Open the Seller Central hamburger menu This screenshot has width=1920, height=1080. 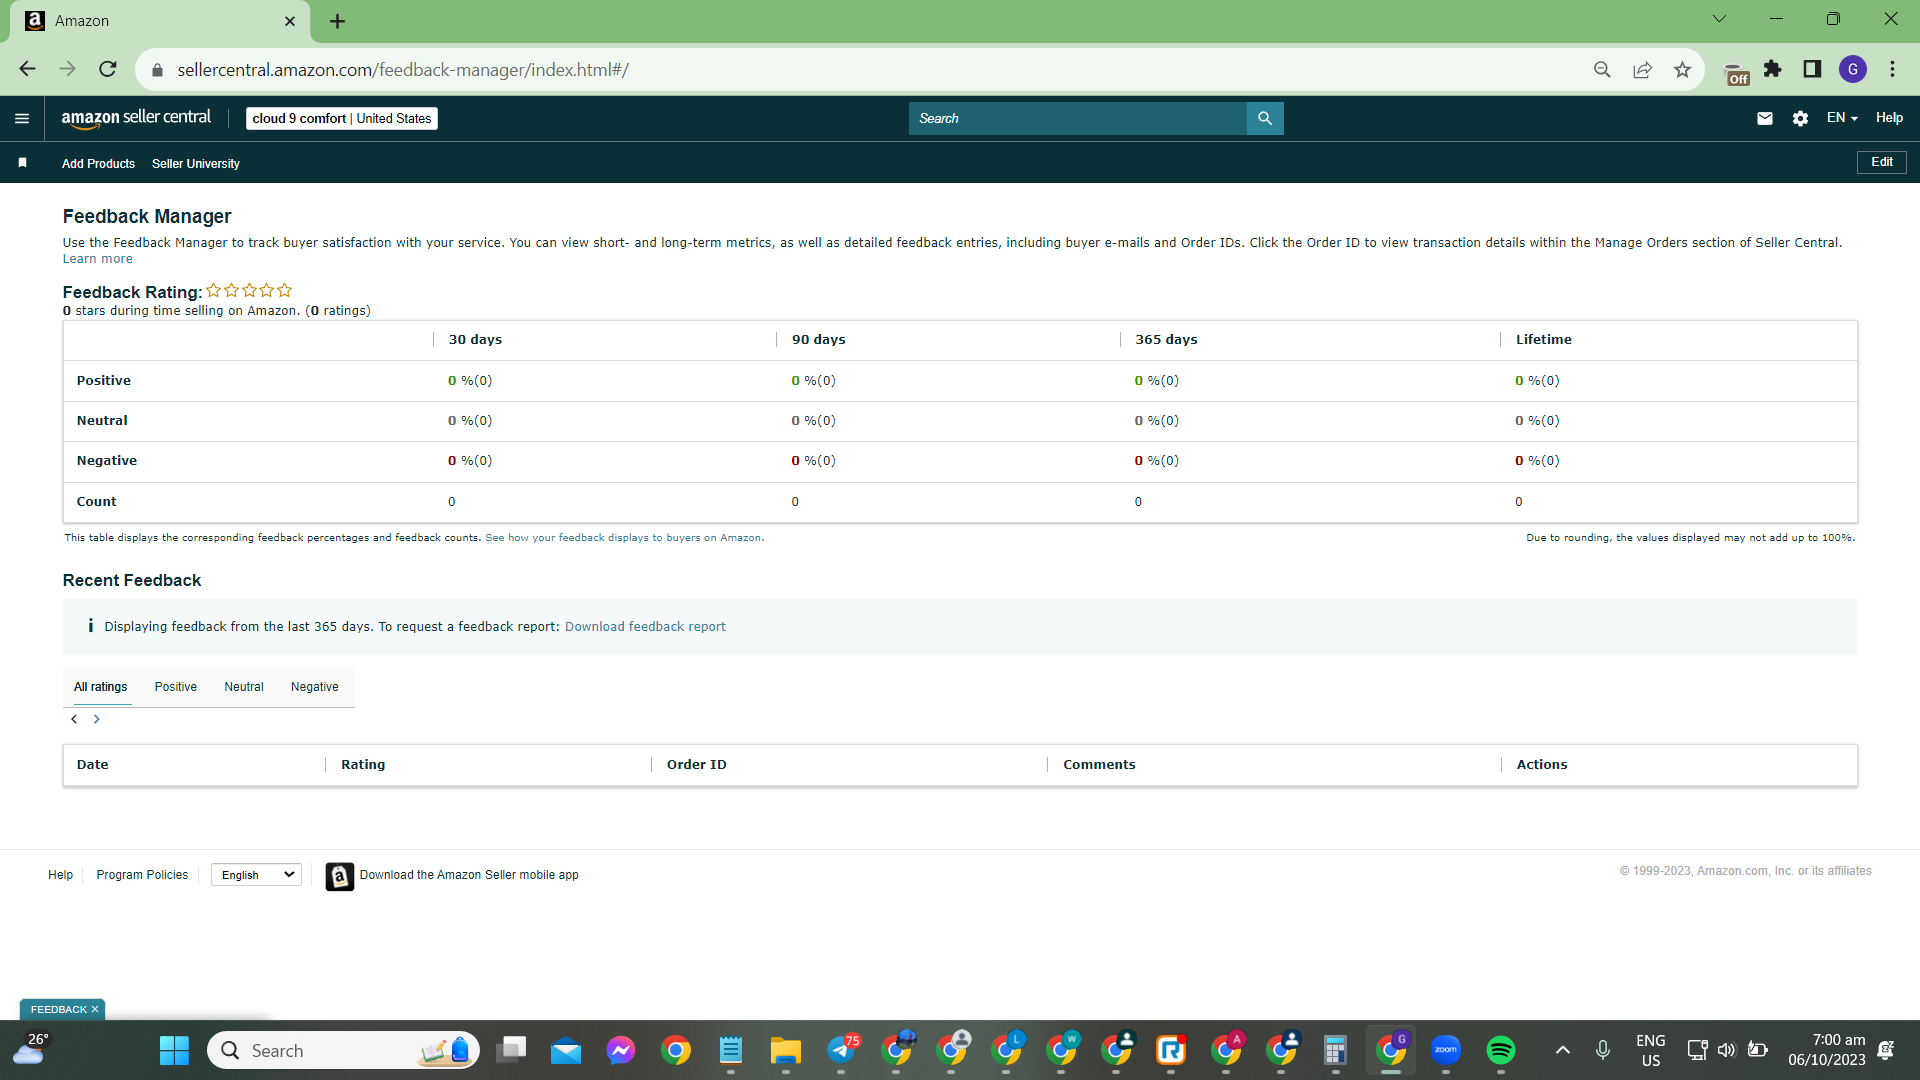pyautogui.click(x=22, y=118)
